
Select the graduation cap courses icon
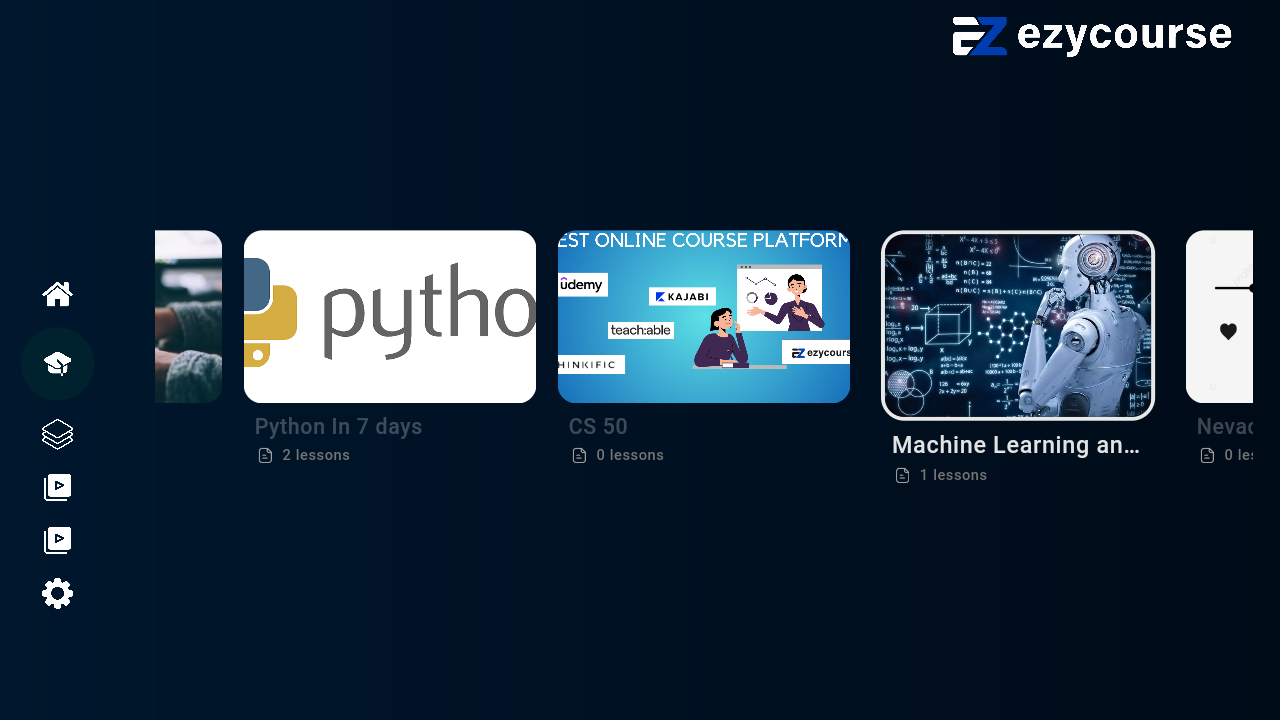click(58, 364)
